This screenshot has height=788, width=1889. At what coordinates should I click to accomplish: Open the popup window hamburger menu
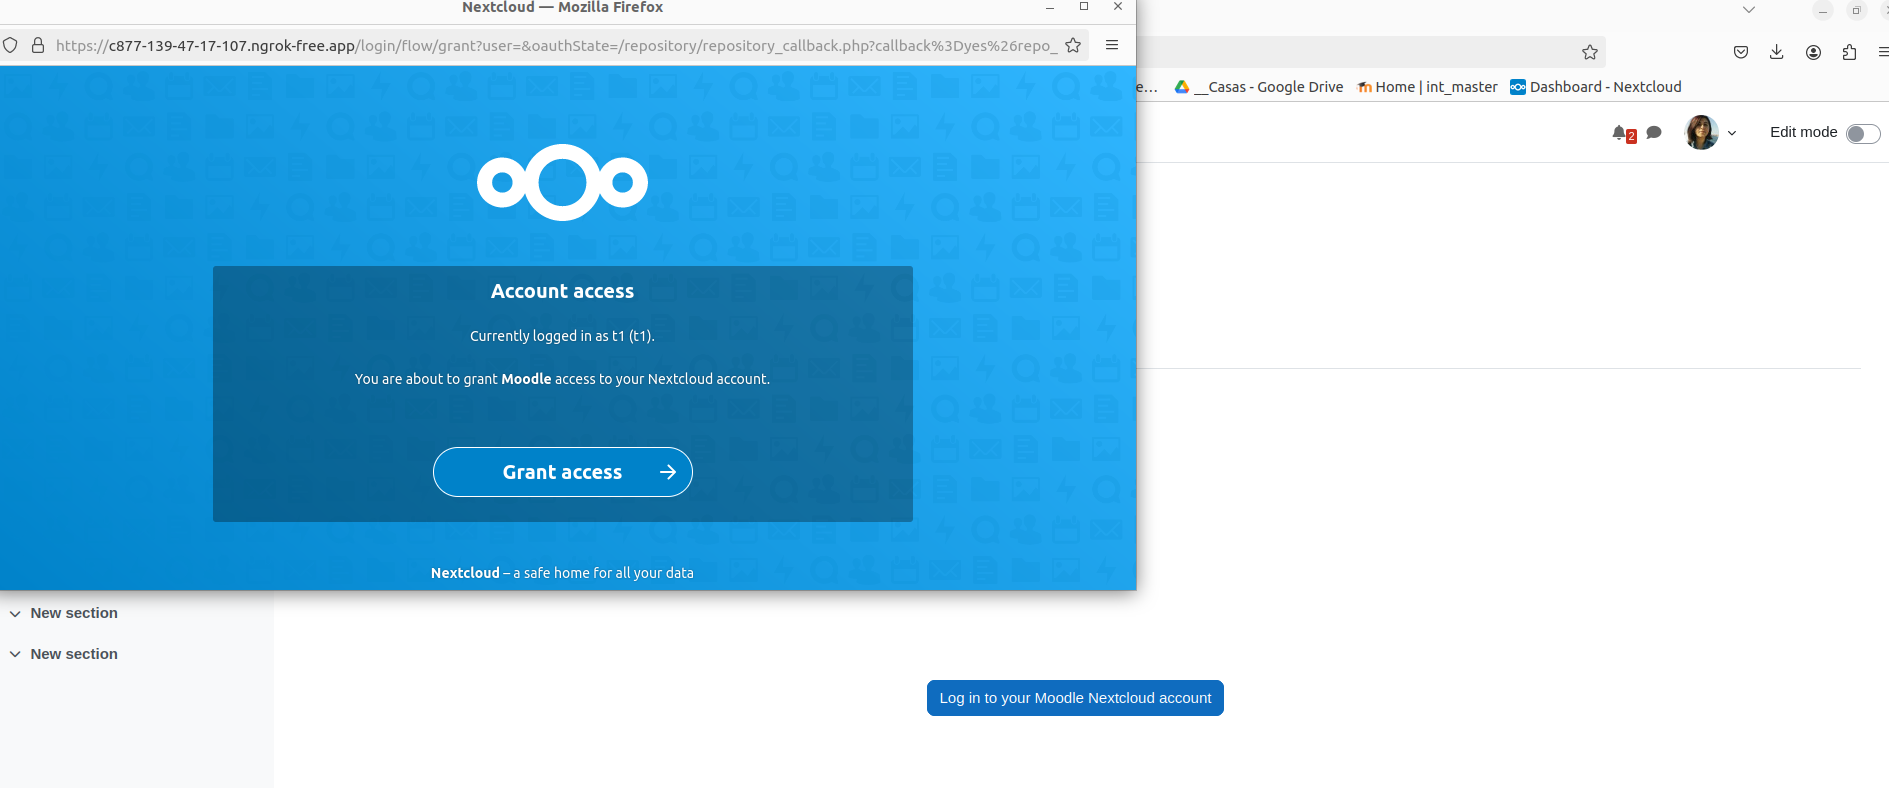point(1112,45)
